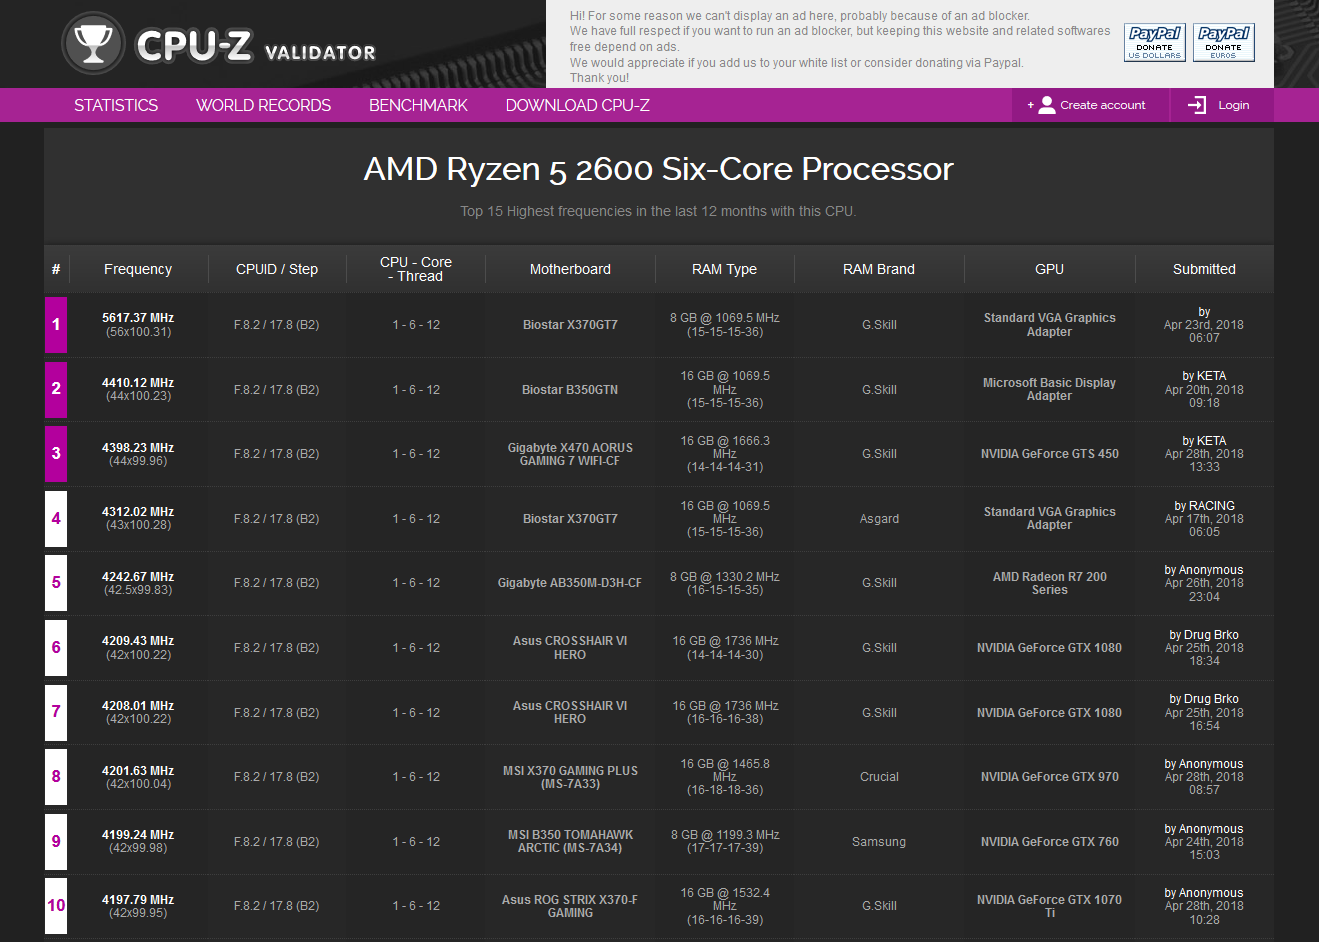Open the Download CPU-Z menu item
Viewport: 1319px width, 942px height.
click(577, 105)
